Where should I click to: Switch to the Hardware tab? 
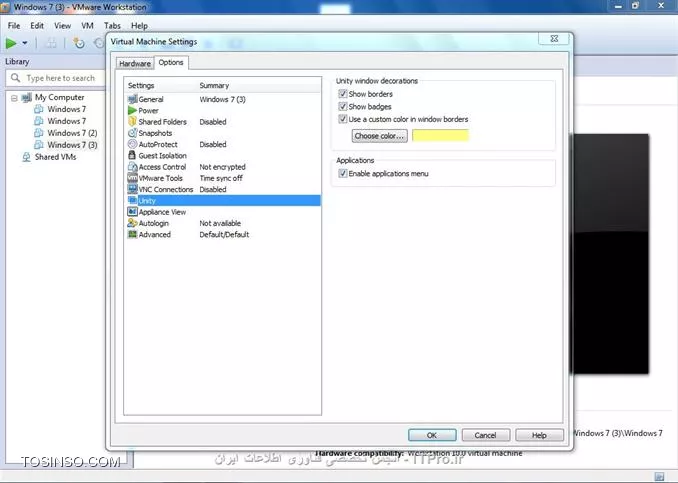pyautogui.click(x=135, y=63)
